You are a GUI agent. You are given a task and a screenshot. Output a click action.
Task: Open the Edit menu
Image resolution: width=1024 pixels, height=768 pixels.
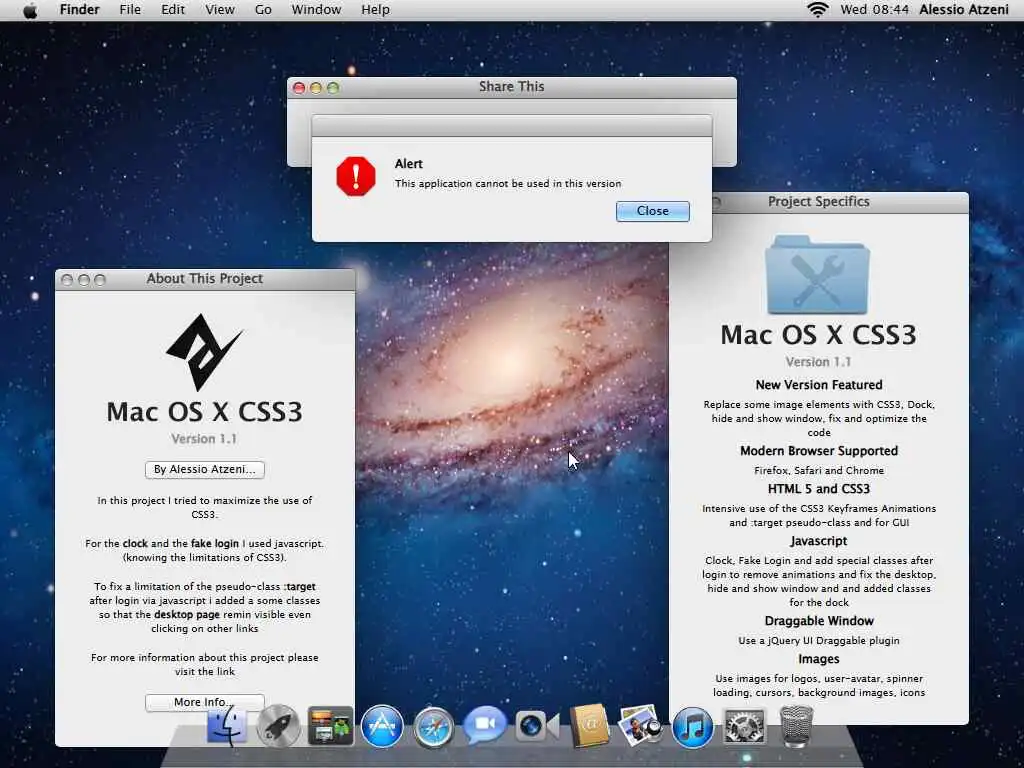click(x=173, y=10)
